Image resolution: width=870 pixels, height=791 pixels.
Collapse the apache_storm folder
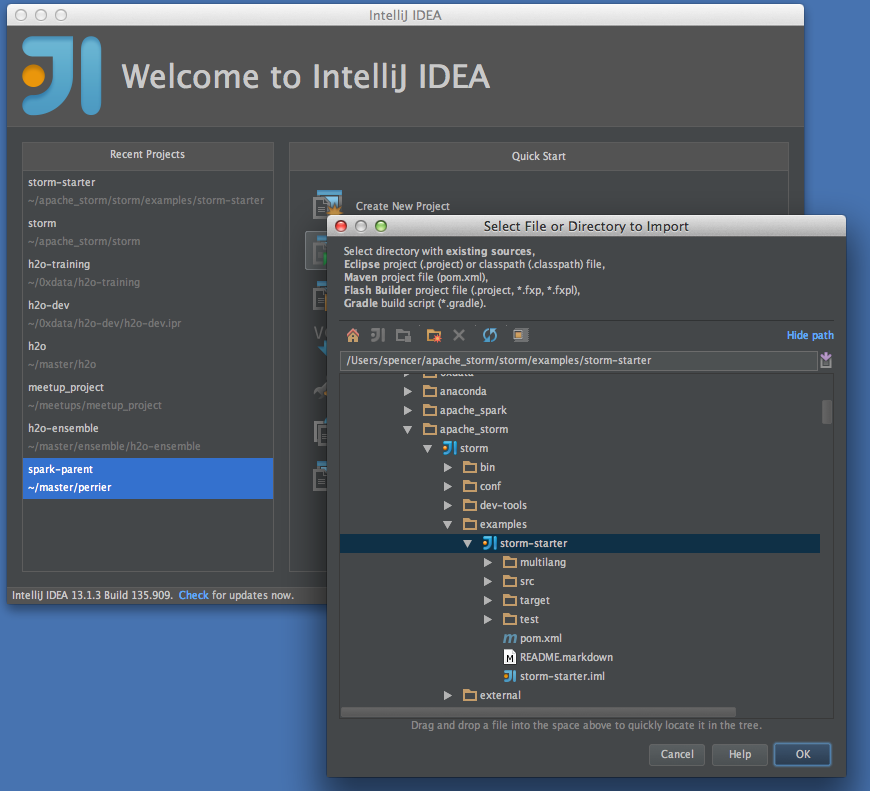point(408,429)
